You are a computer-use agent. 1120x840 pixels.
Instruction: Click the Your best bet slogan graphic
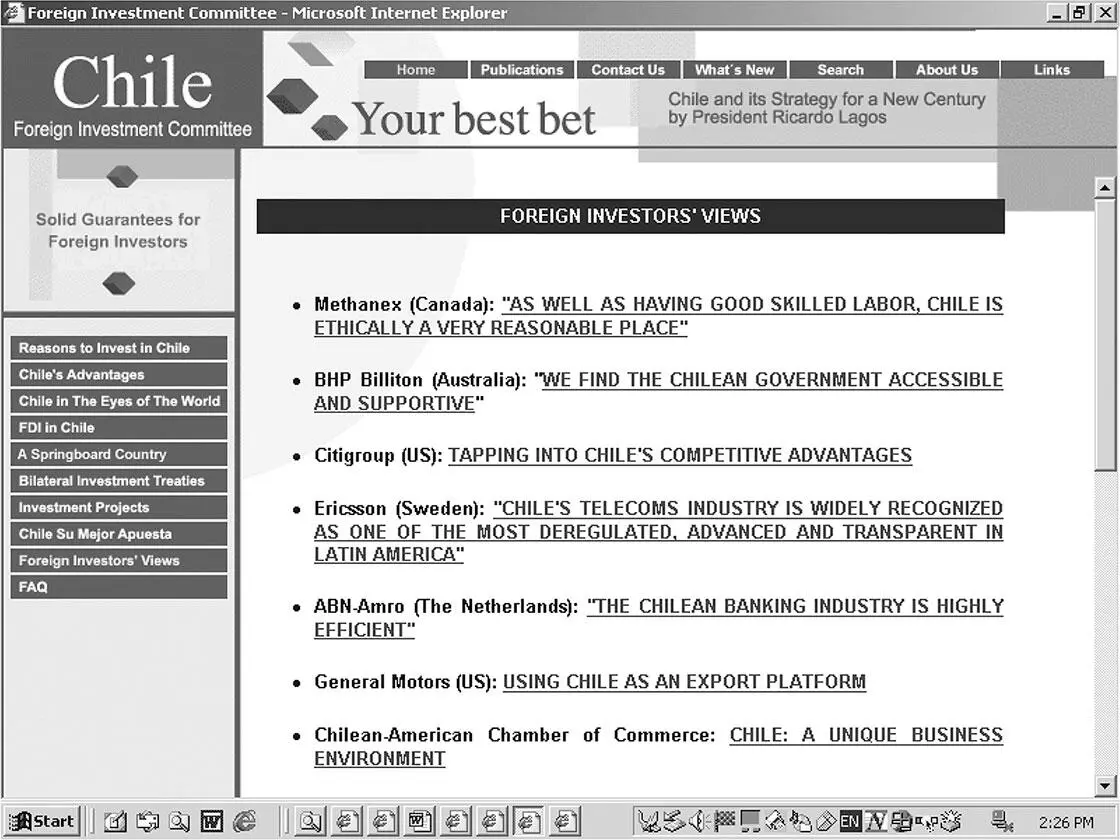tap(474, 119)
